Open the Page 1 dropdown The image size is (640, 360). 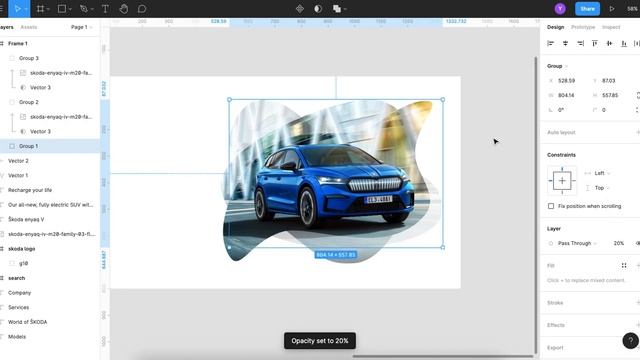click(x=82, y=27)
